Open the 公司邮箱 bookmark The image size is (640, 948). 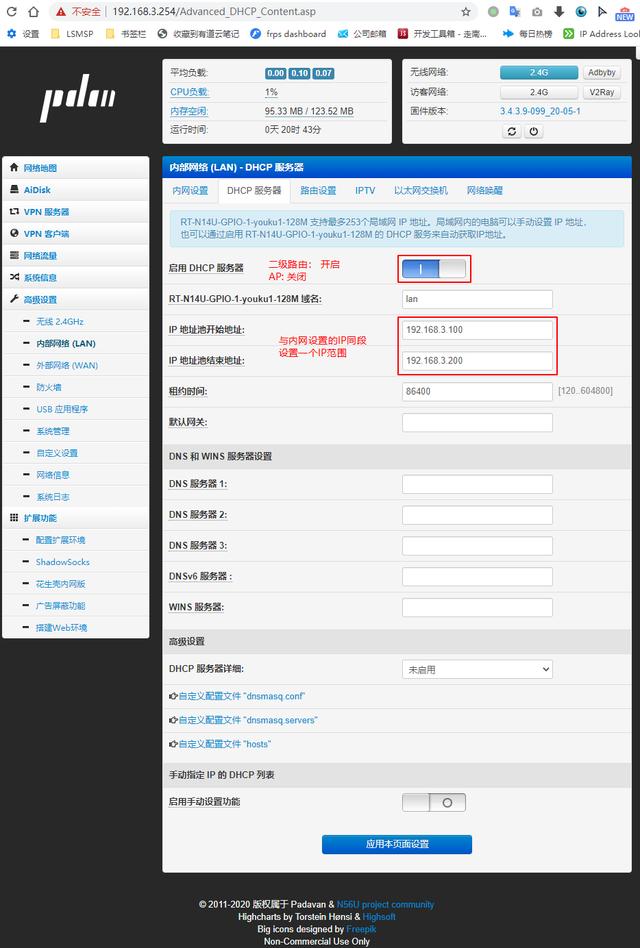[362, 34]
